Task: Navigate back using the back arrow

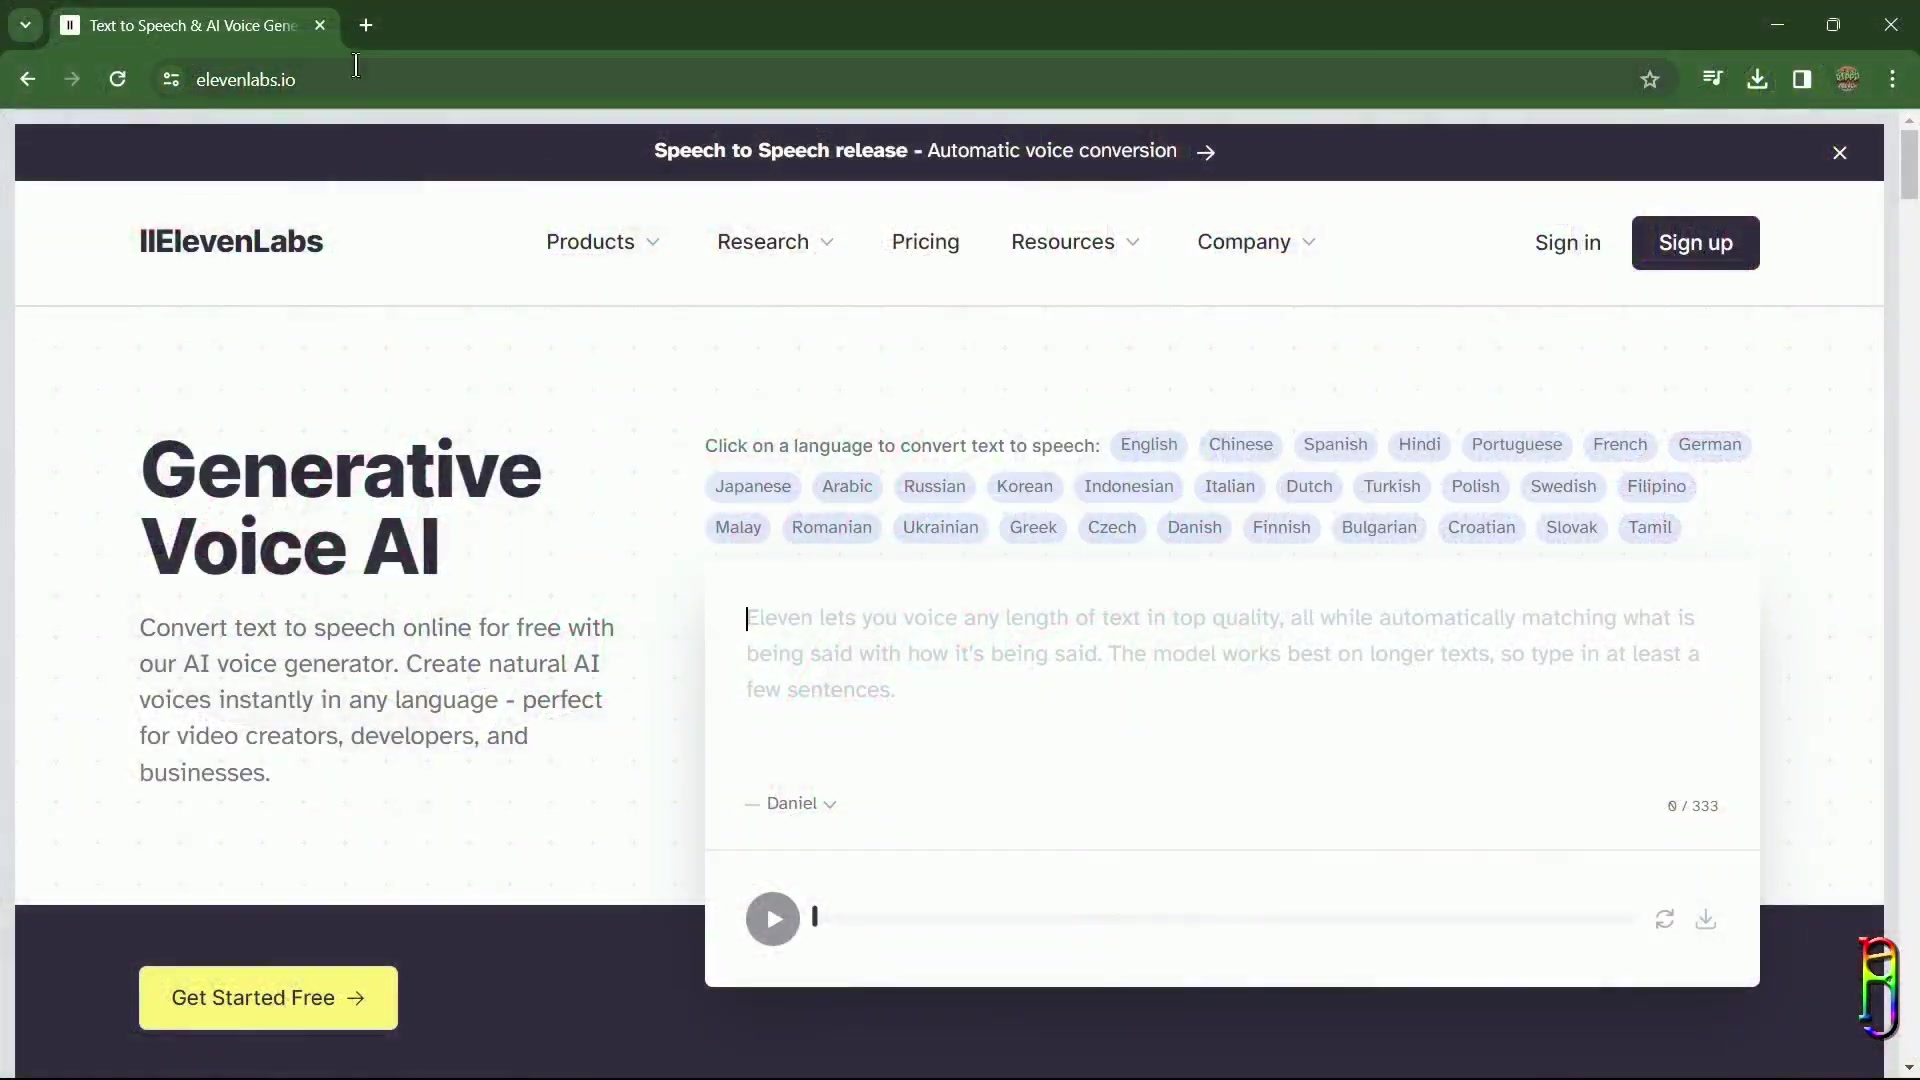Action: [x=27, y=79]
